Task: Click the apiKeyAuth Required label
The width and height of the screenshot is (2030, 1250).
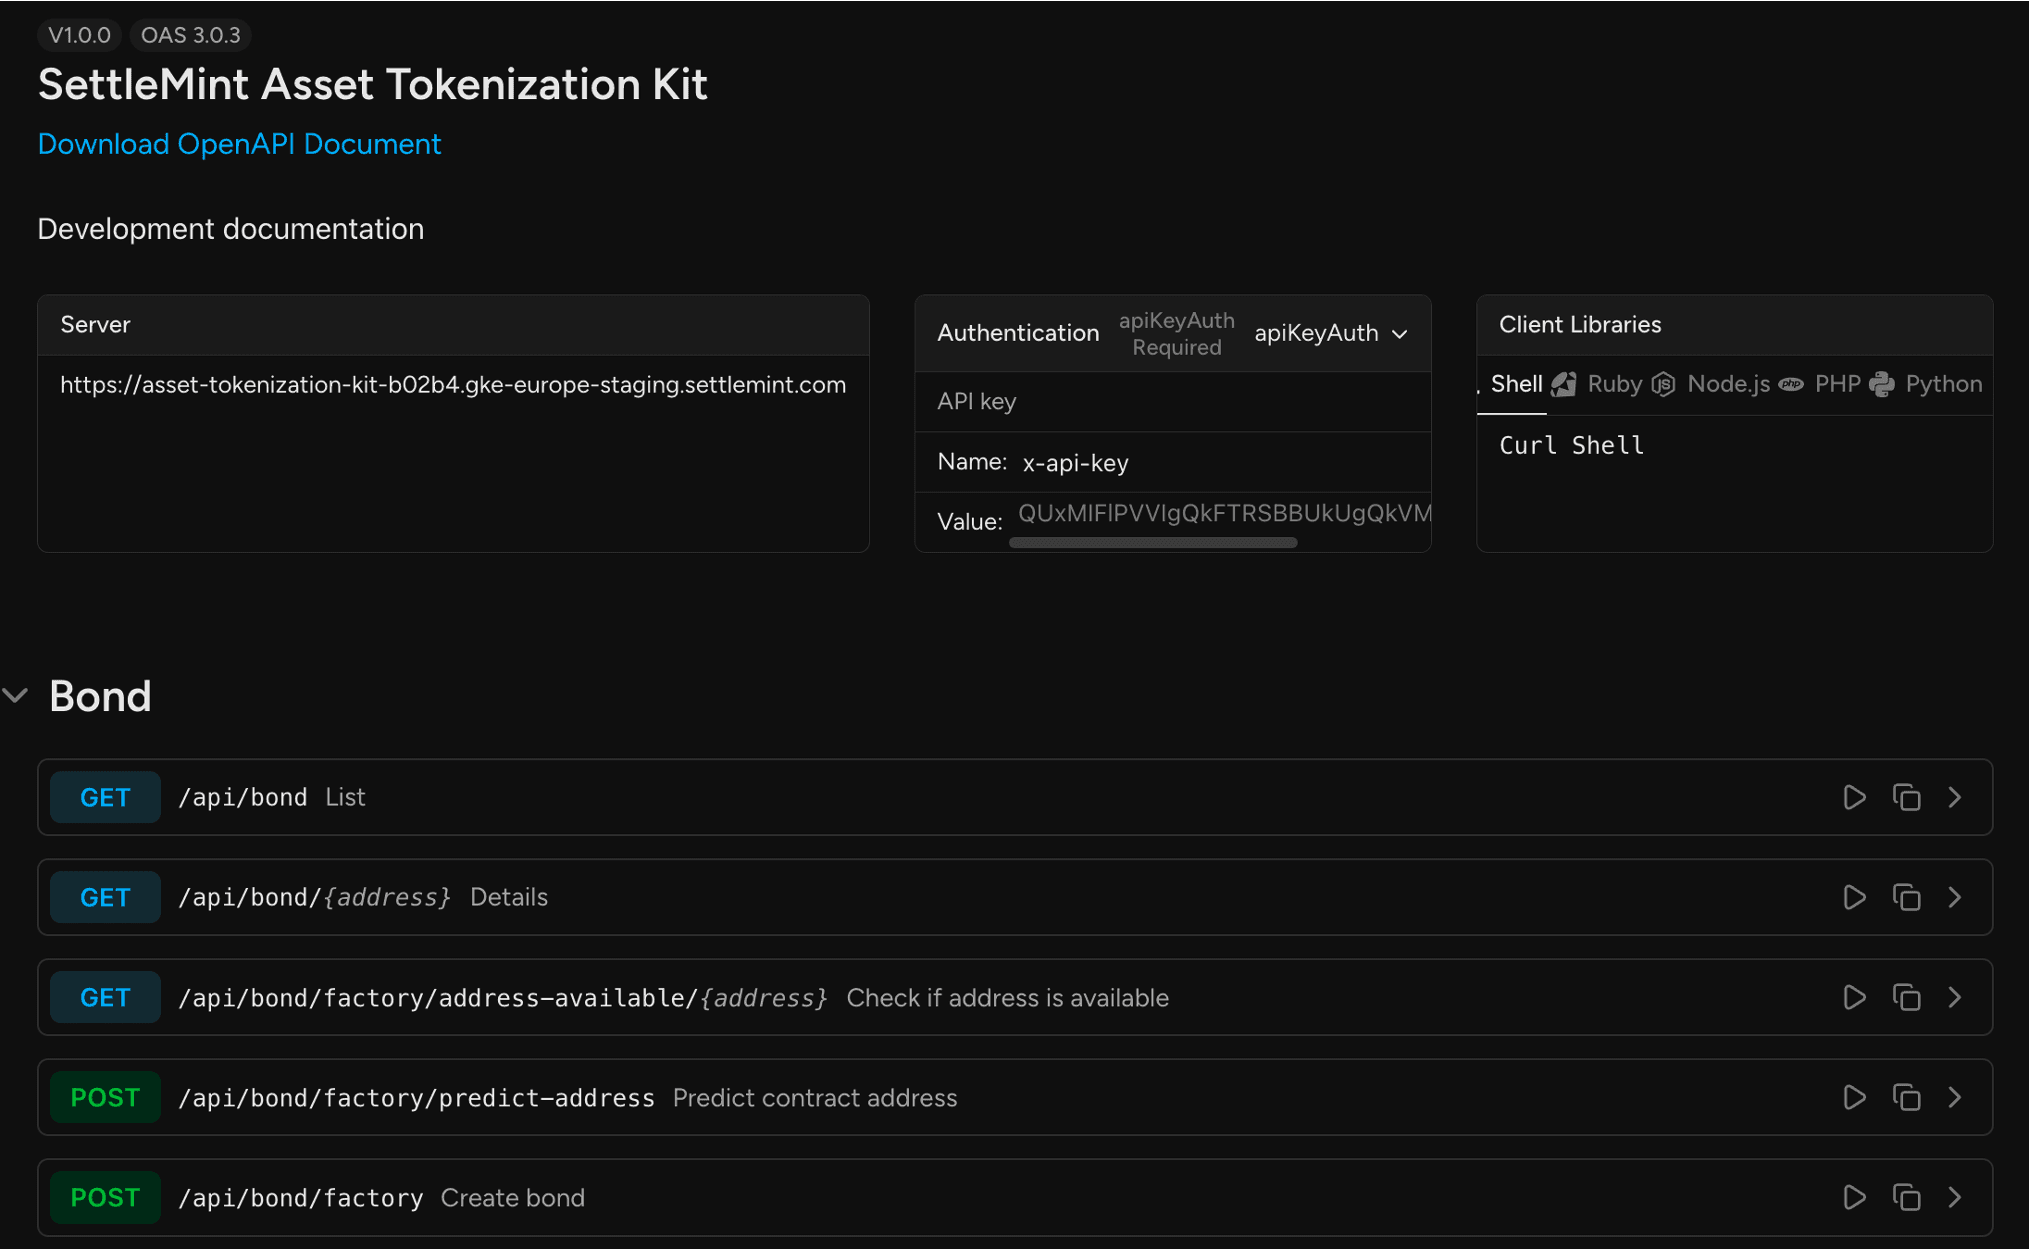Action: pos(1176,334)
